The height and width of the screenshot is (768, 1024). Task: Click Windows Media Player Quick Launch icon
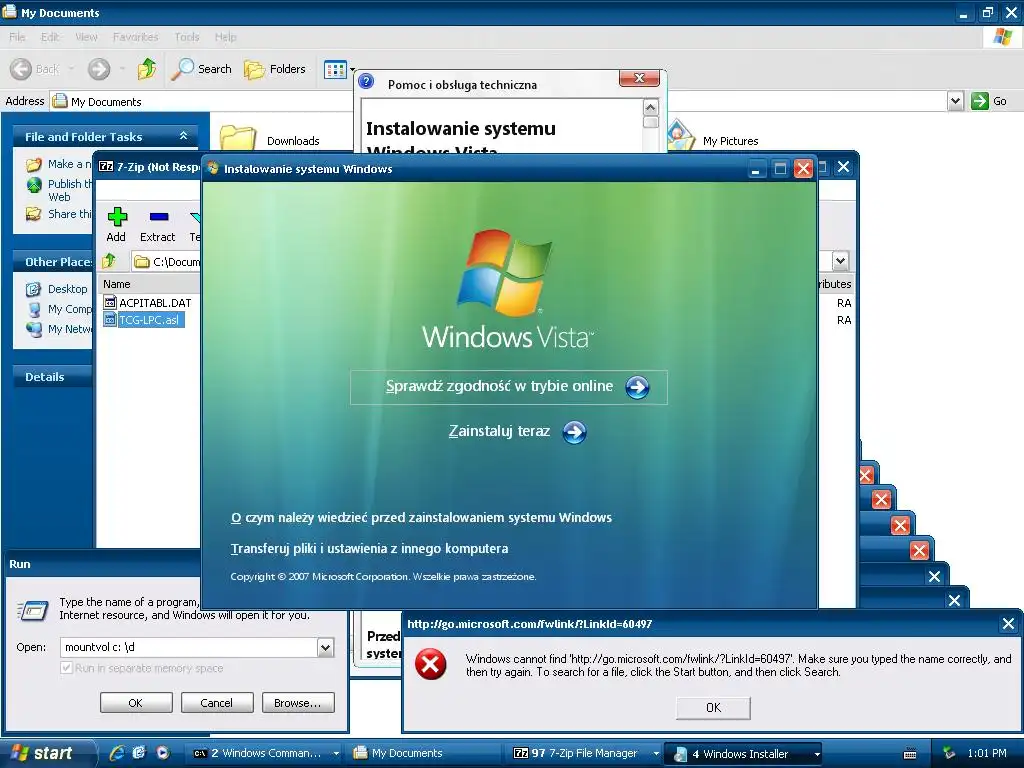[x=163, y=753]
